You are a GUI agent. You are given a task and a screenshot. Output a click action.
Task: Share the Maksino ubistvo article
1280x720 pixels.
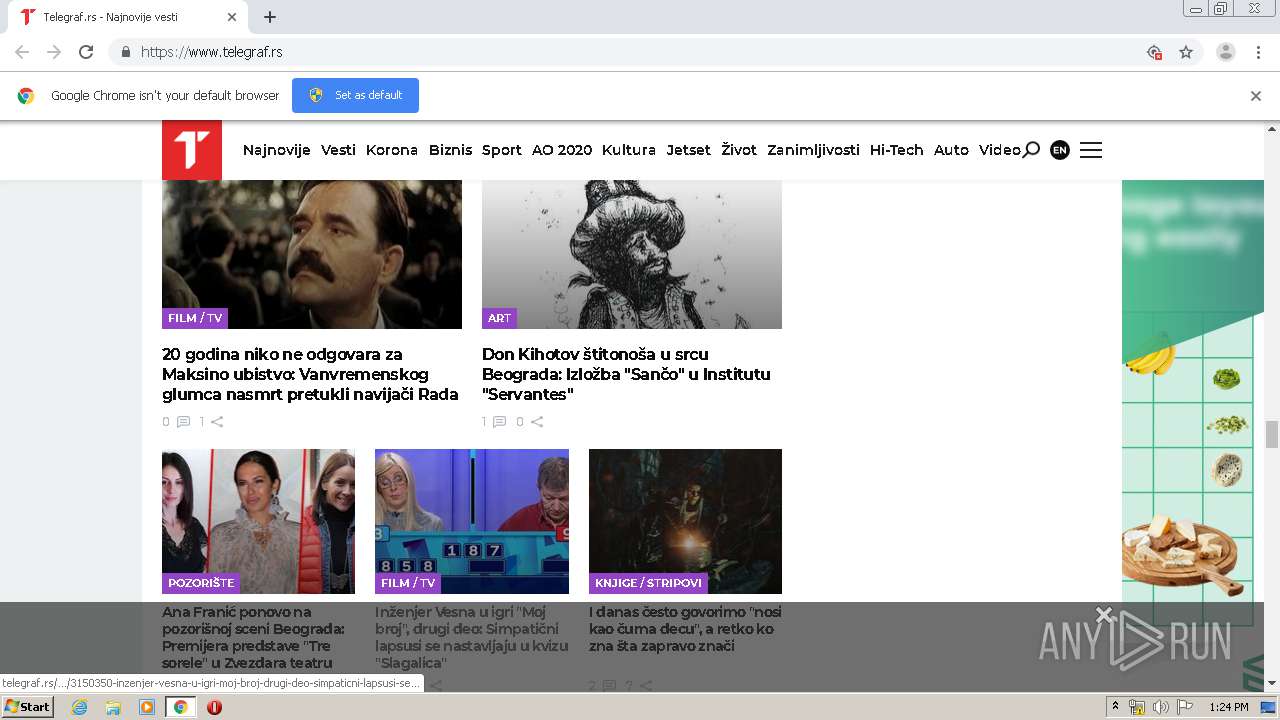tap(217, 422)
